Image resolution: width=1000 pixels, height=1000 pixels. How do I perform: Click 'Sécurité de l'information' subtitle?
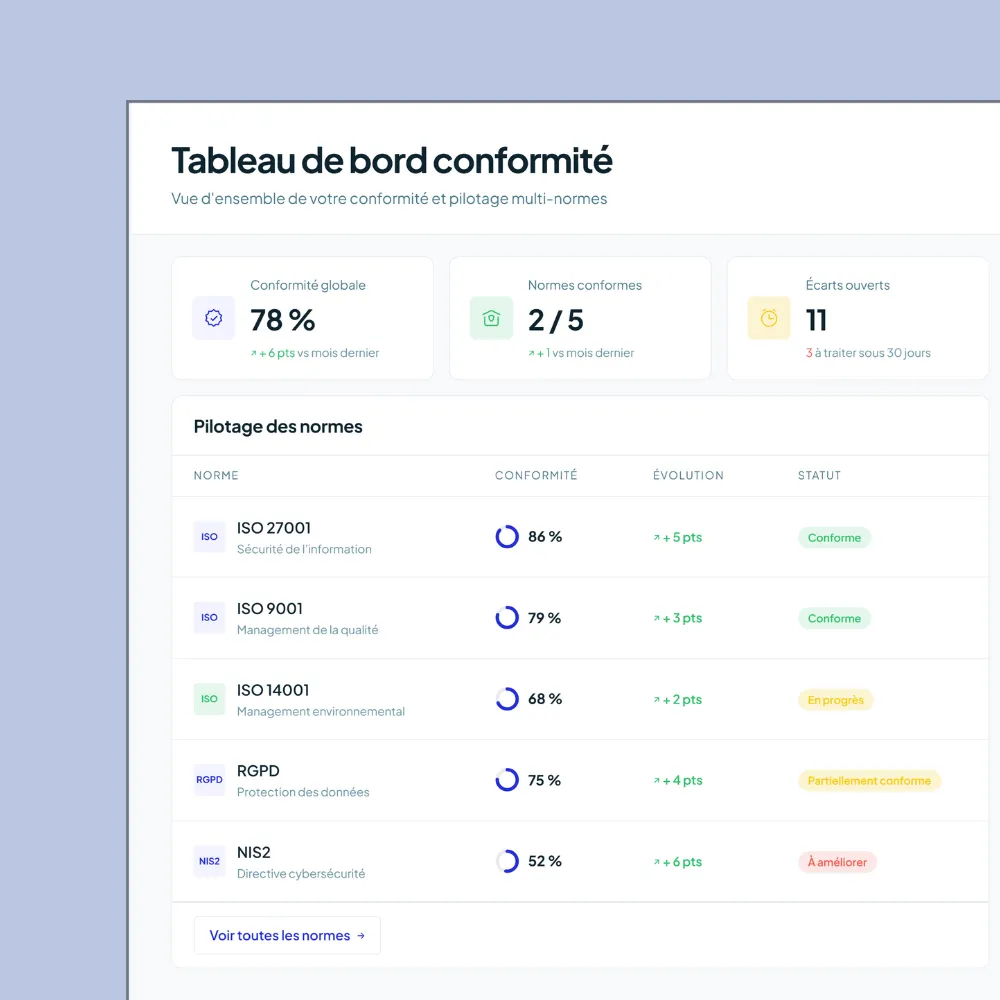coord(304,549)
